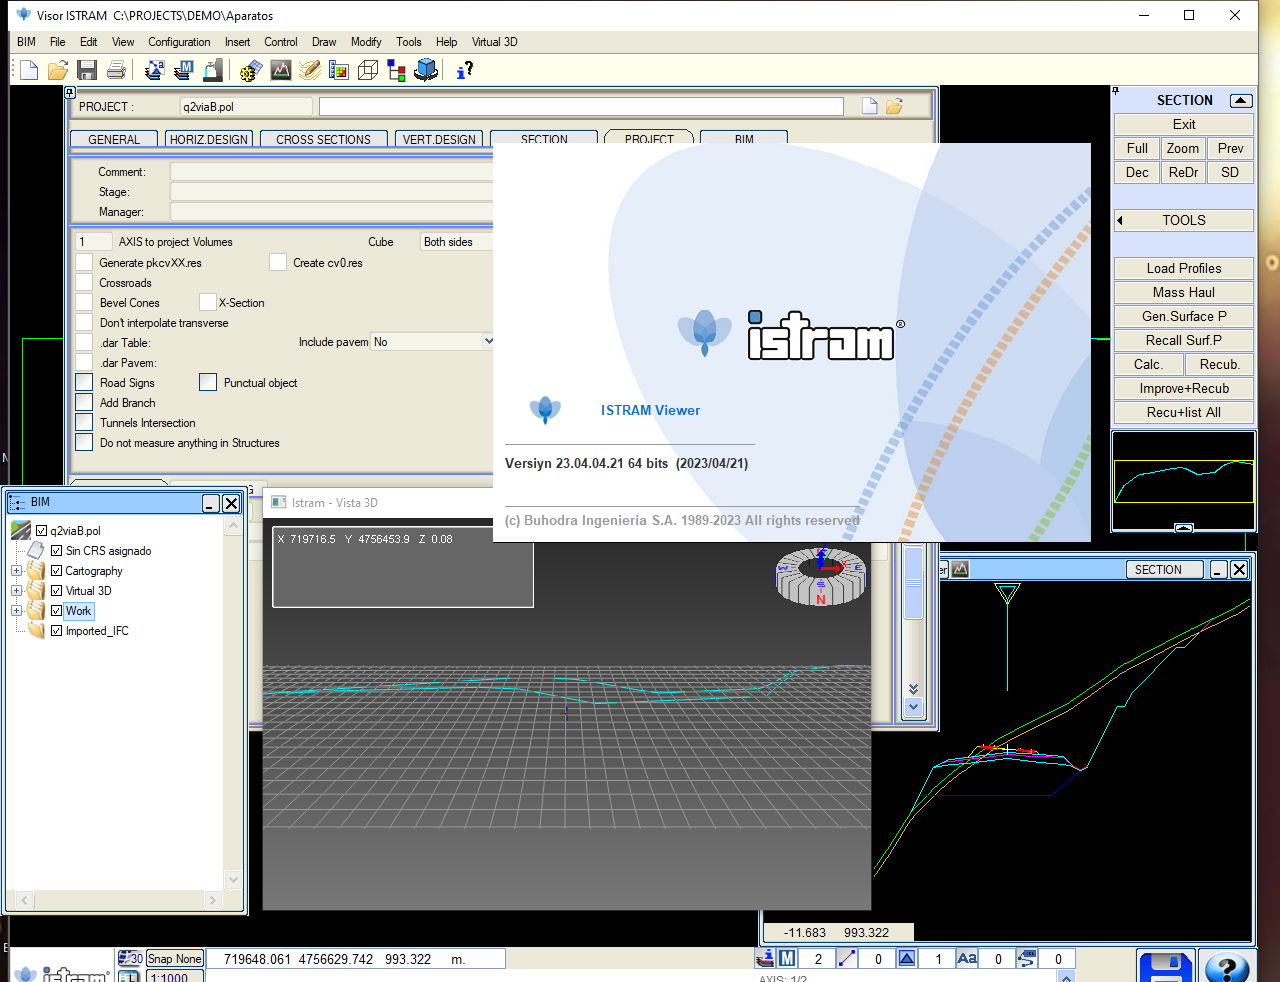1280x982 pixels.
Task: Switch to the HORIZ.DESIGN tab
Action: click(208, 139)
